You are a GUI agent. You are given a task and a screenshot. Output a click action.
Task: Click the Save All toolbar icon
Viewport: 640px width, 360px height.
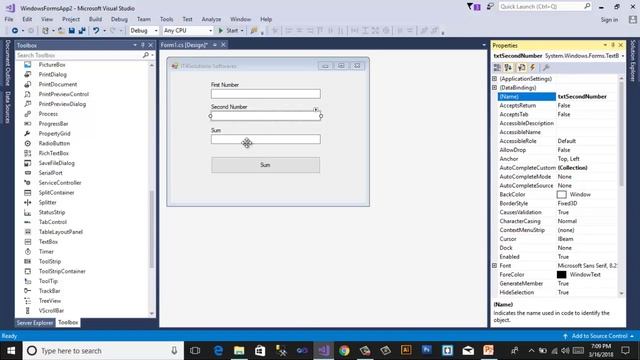[82, 31]
